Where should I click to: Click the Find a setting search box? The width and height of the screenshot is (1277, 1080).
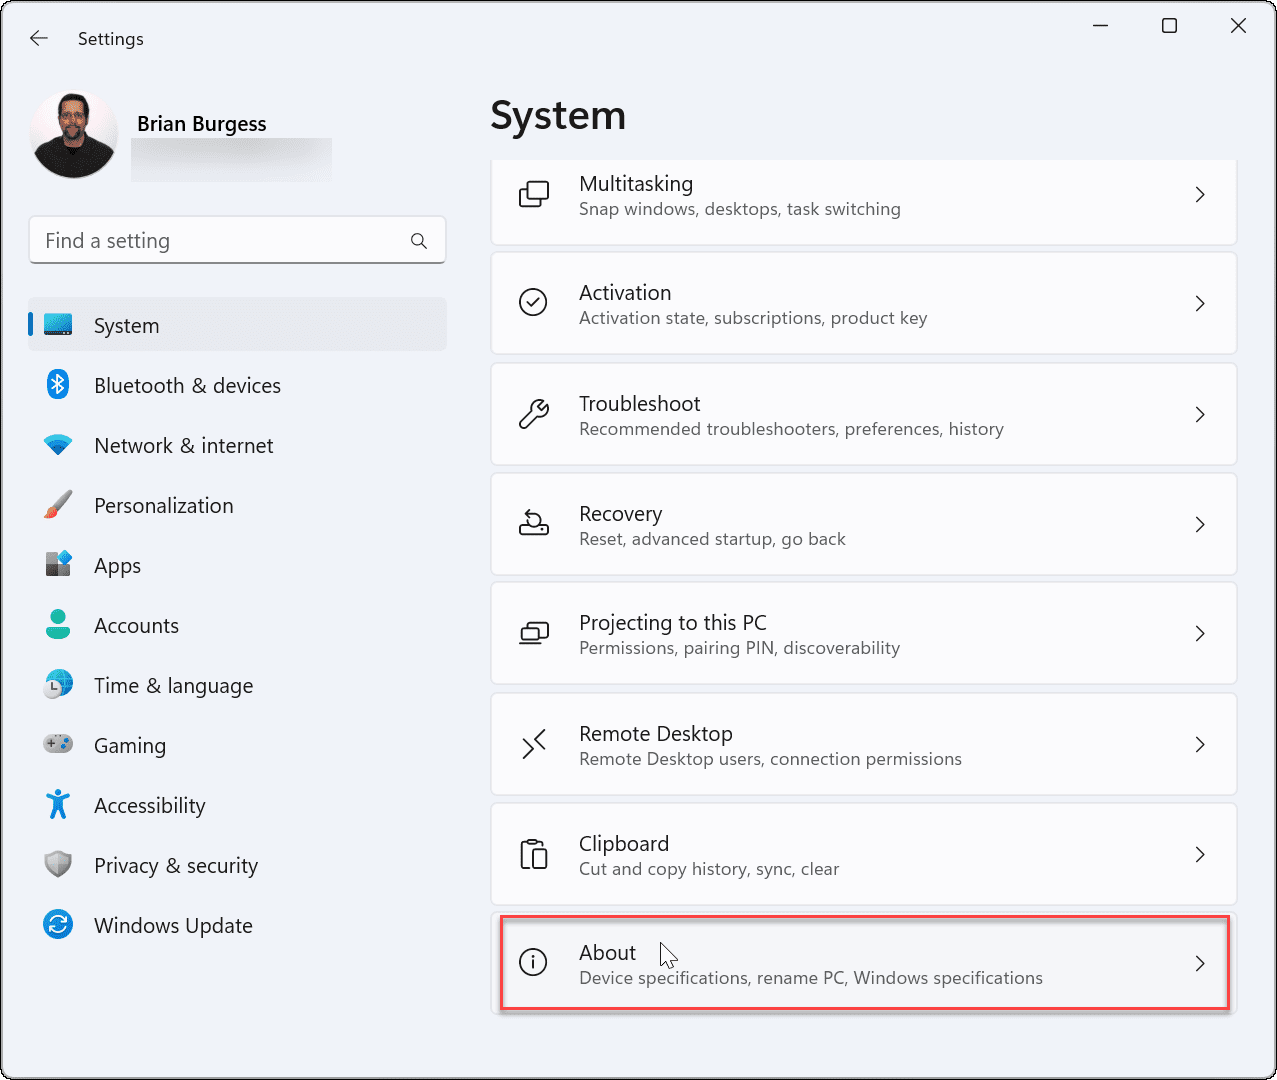237,240
